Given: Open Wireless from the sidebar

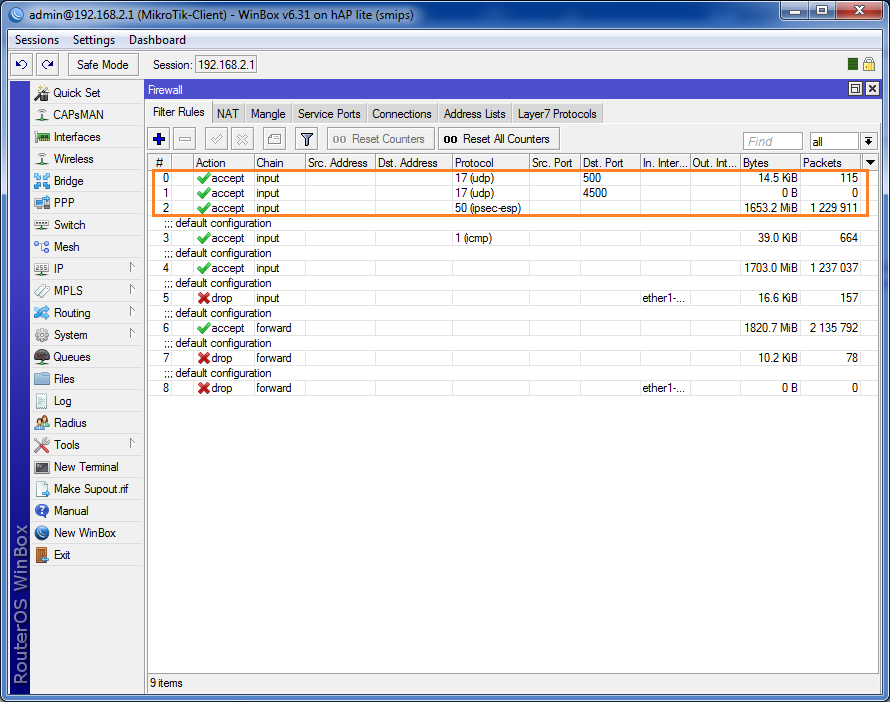Looking at the screenshot, I should pyautogui.click(x=73, y=159).
